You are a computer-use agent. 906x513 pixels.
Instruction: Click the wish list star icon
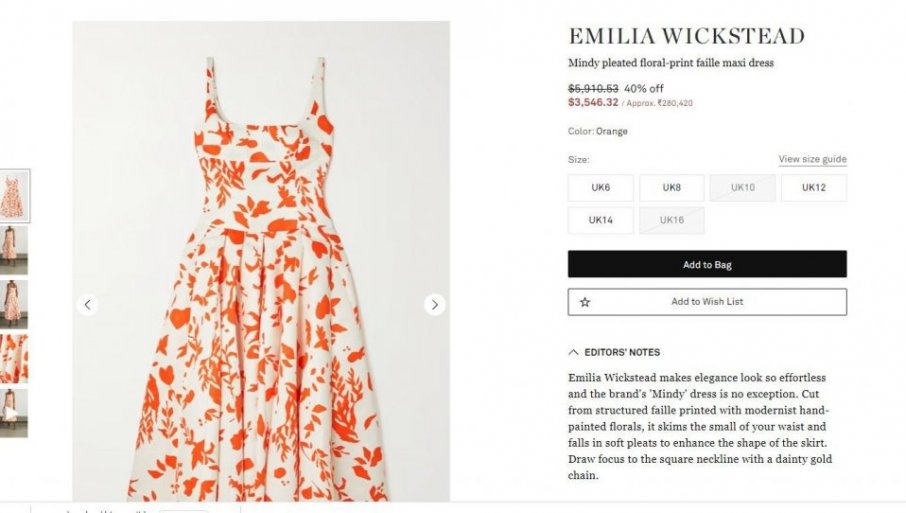pos(585,302)
